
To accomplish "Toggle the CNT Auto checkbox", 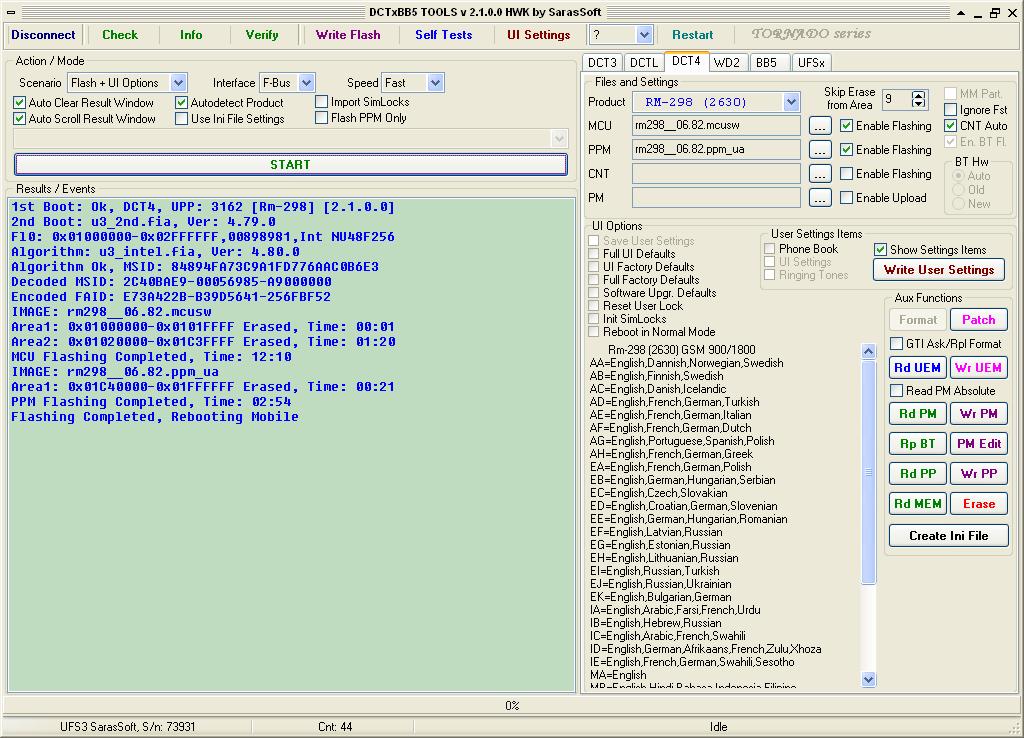I will (951, 125).
